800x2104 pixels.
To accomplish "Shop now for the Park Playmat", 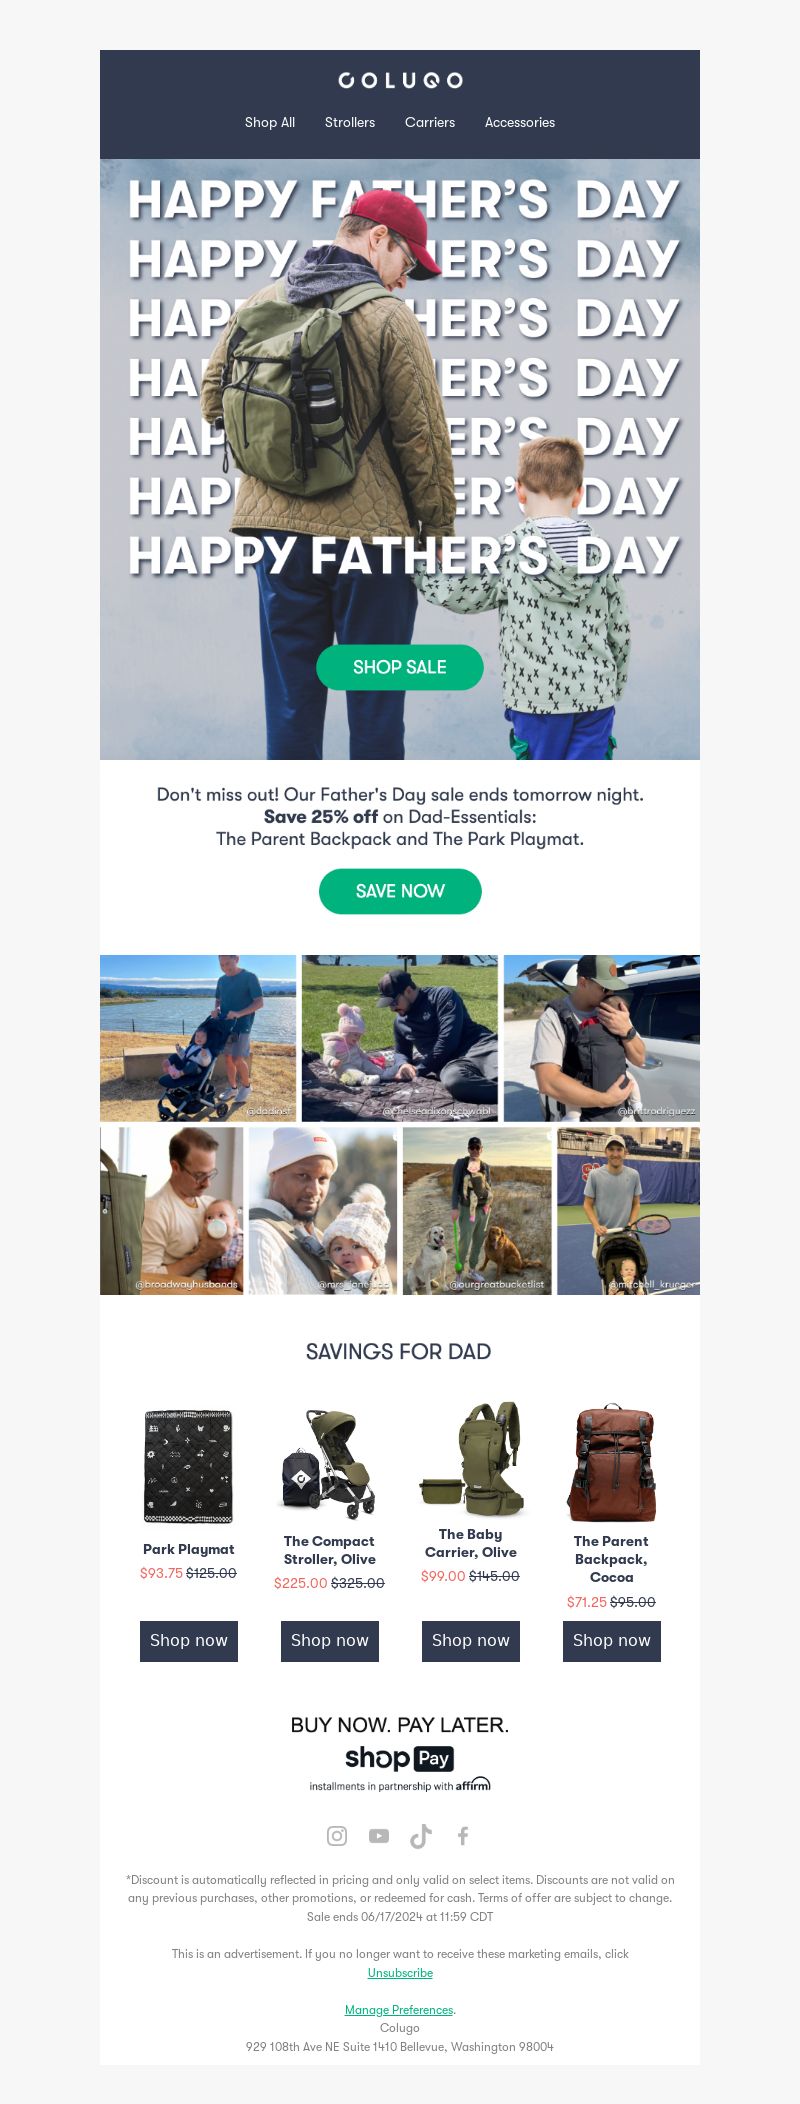I will [189, 1641].
